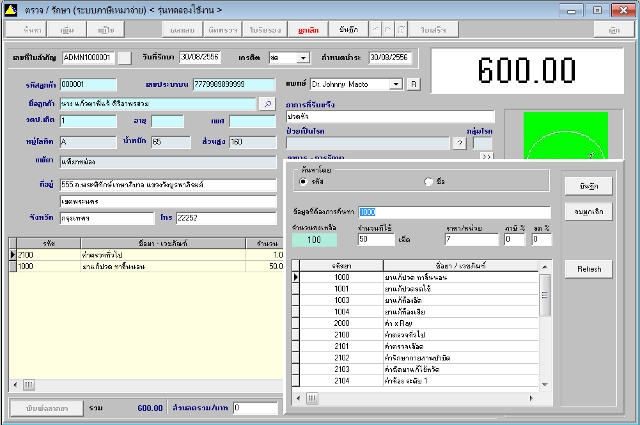Screen dimensions: 640x425
Task: Select the ชื่อ search-by radio button
Action: tap(429, 181)
